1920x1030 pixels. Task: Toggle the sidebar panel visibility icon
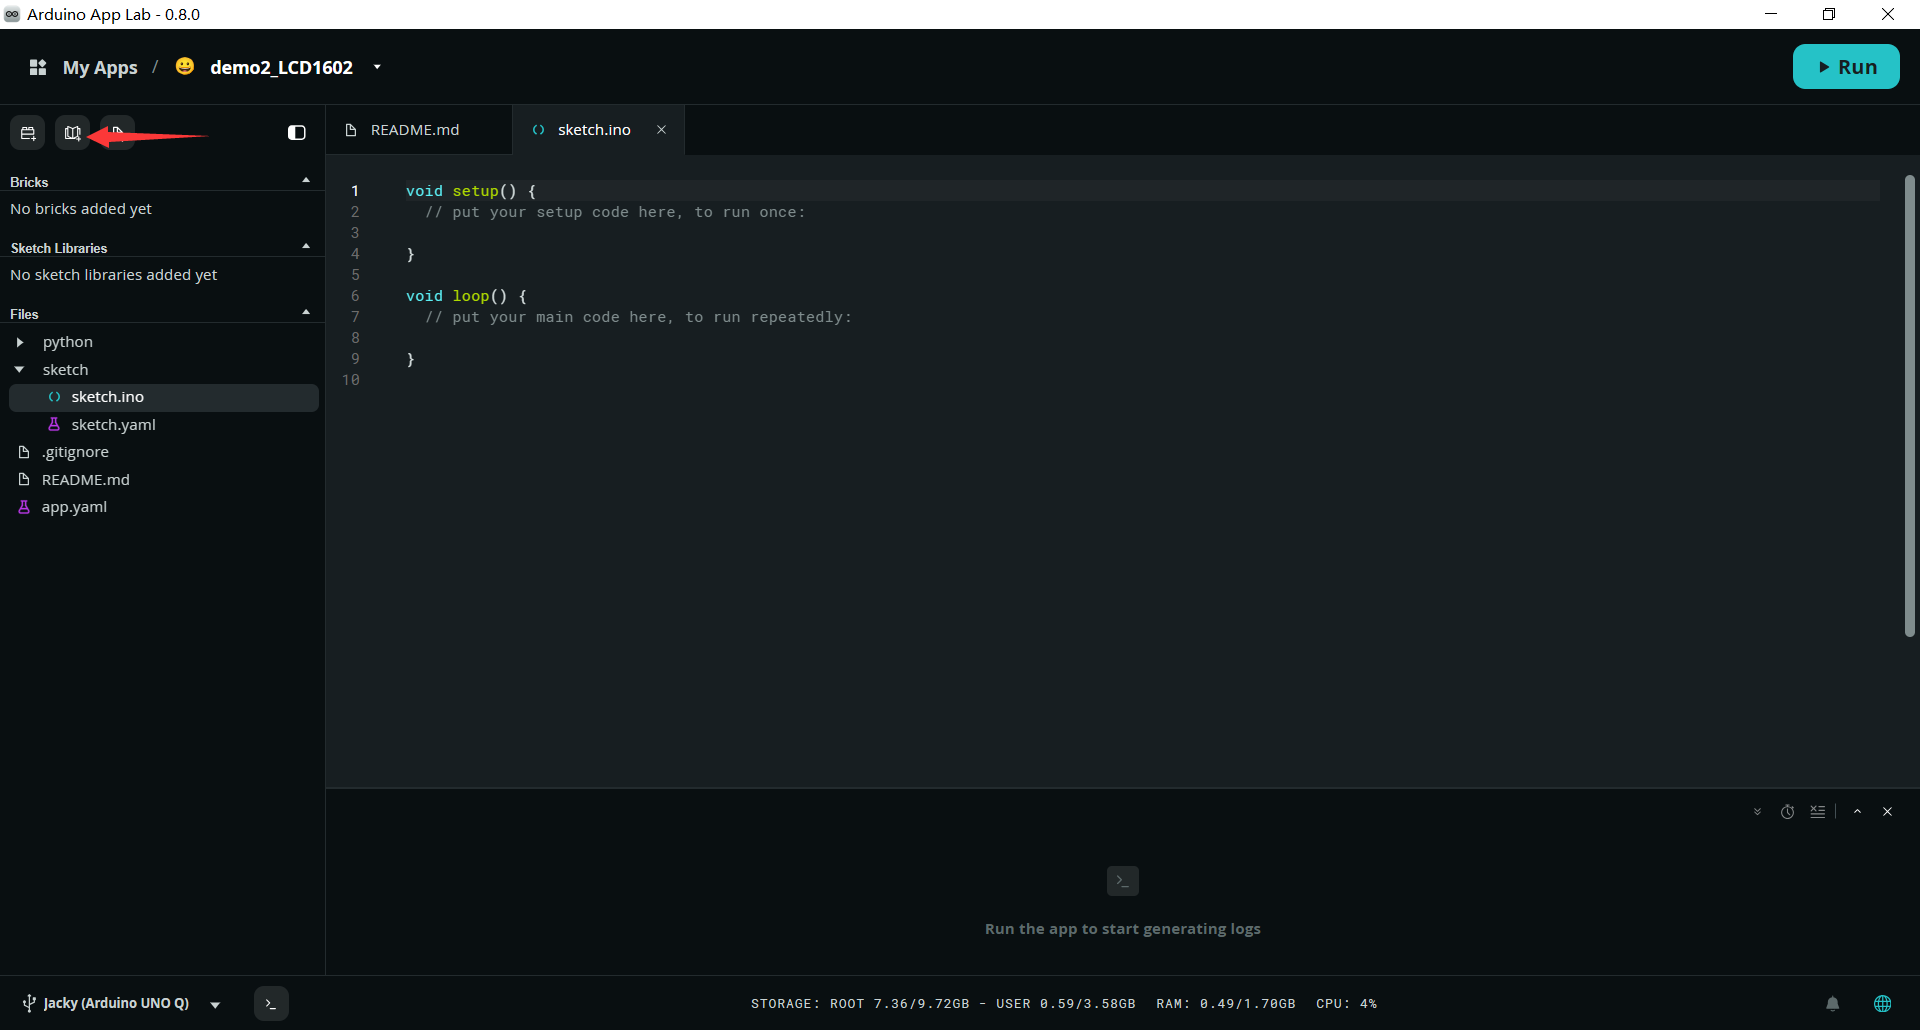pos(297,133)
